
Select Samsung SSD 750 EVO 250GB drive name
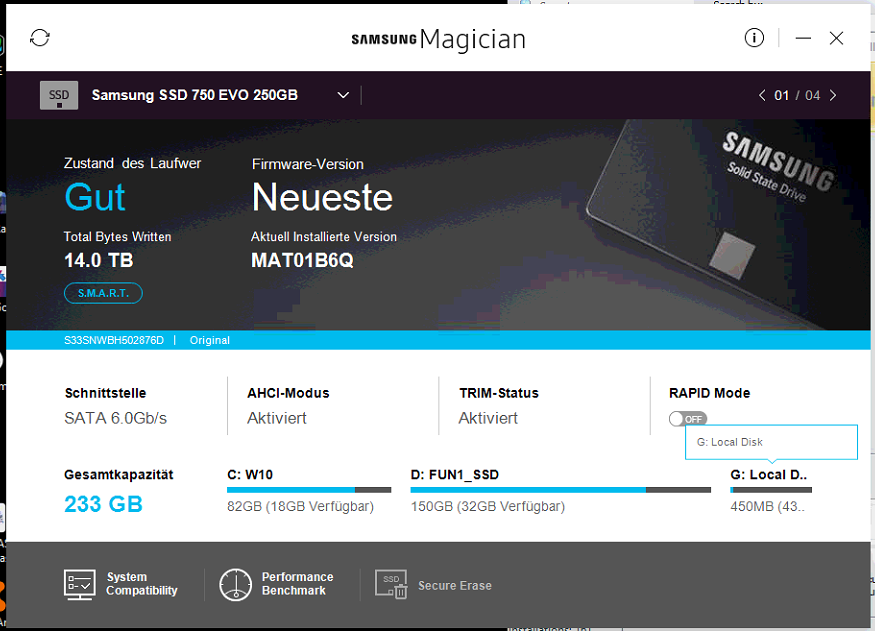pyautogui.click(x=195, y=95)
